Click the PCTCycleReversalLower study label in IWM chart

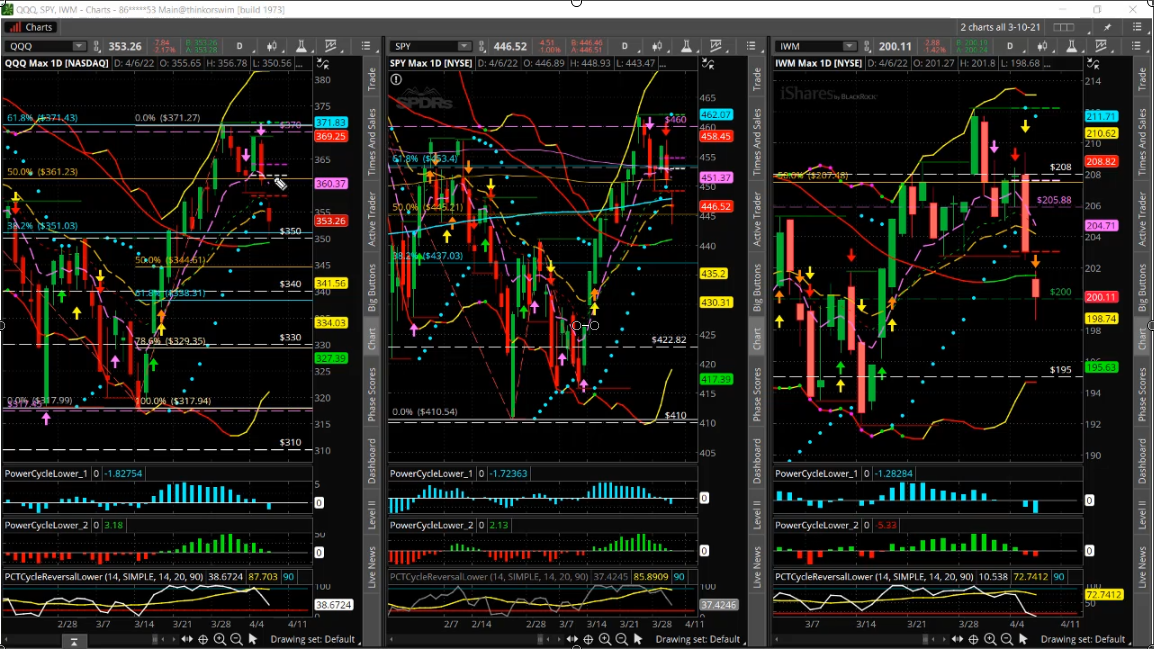(x=874, y=577)
